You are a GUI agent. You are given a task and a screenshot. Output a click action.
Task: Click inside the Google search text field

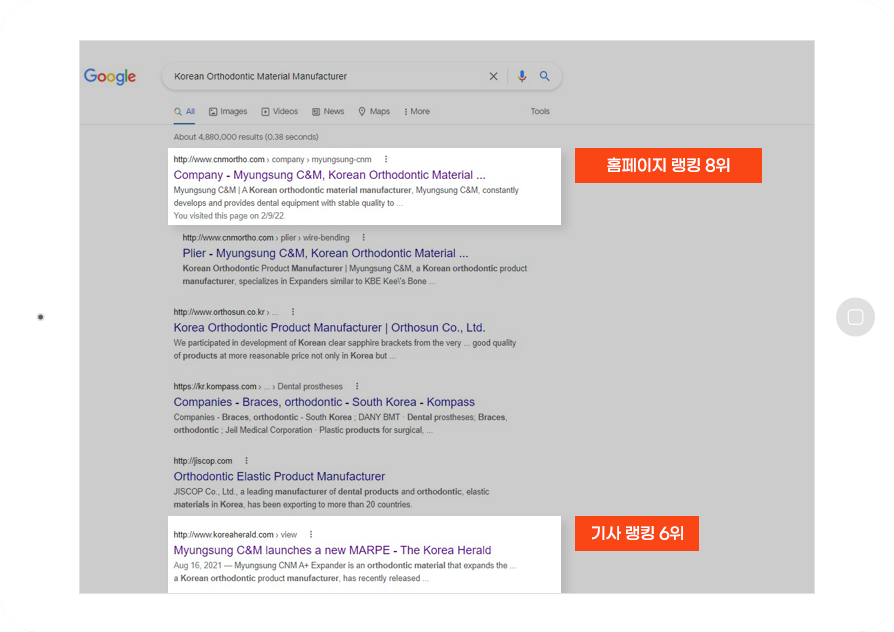(x=325, y=76)
